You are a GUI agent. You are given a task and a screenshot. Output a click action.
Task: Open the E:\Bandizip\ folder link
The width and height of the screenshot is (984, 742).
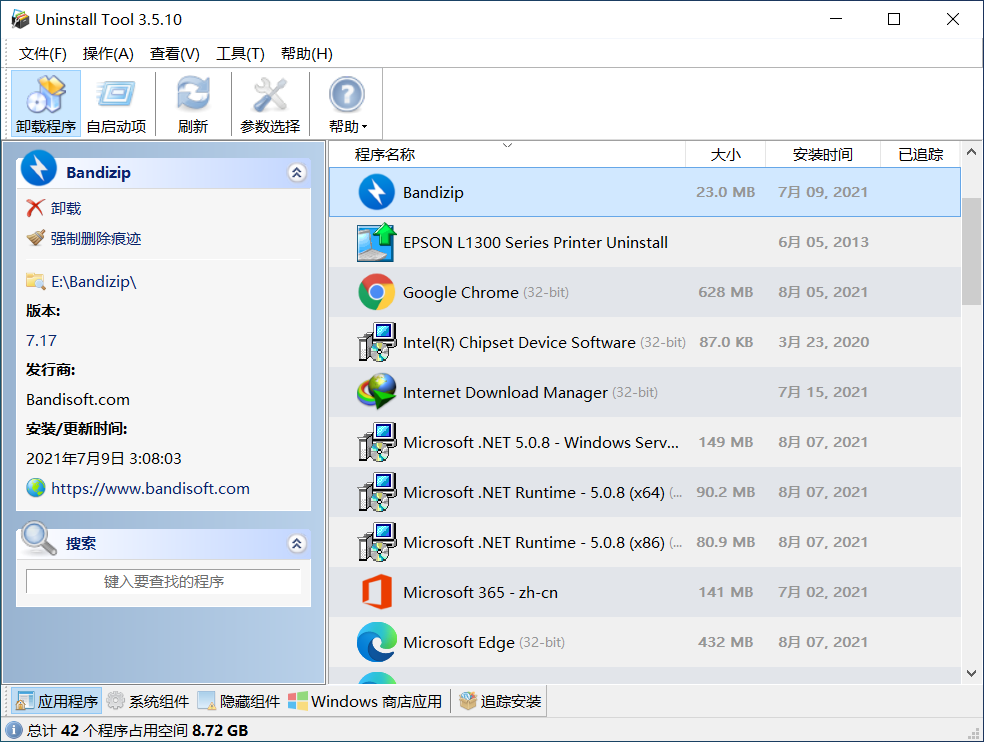tap(94, 281)
